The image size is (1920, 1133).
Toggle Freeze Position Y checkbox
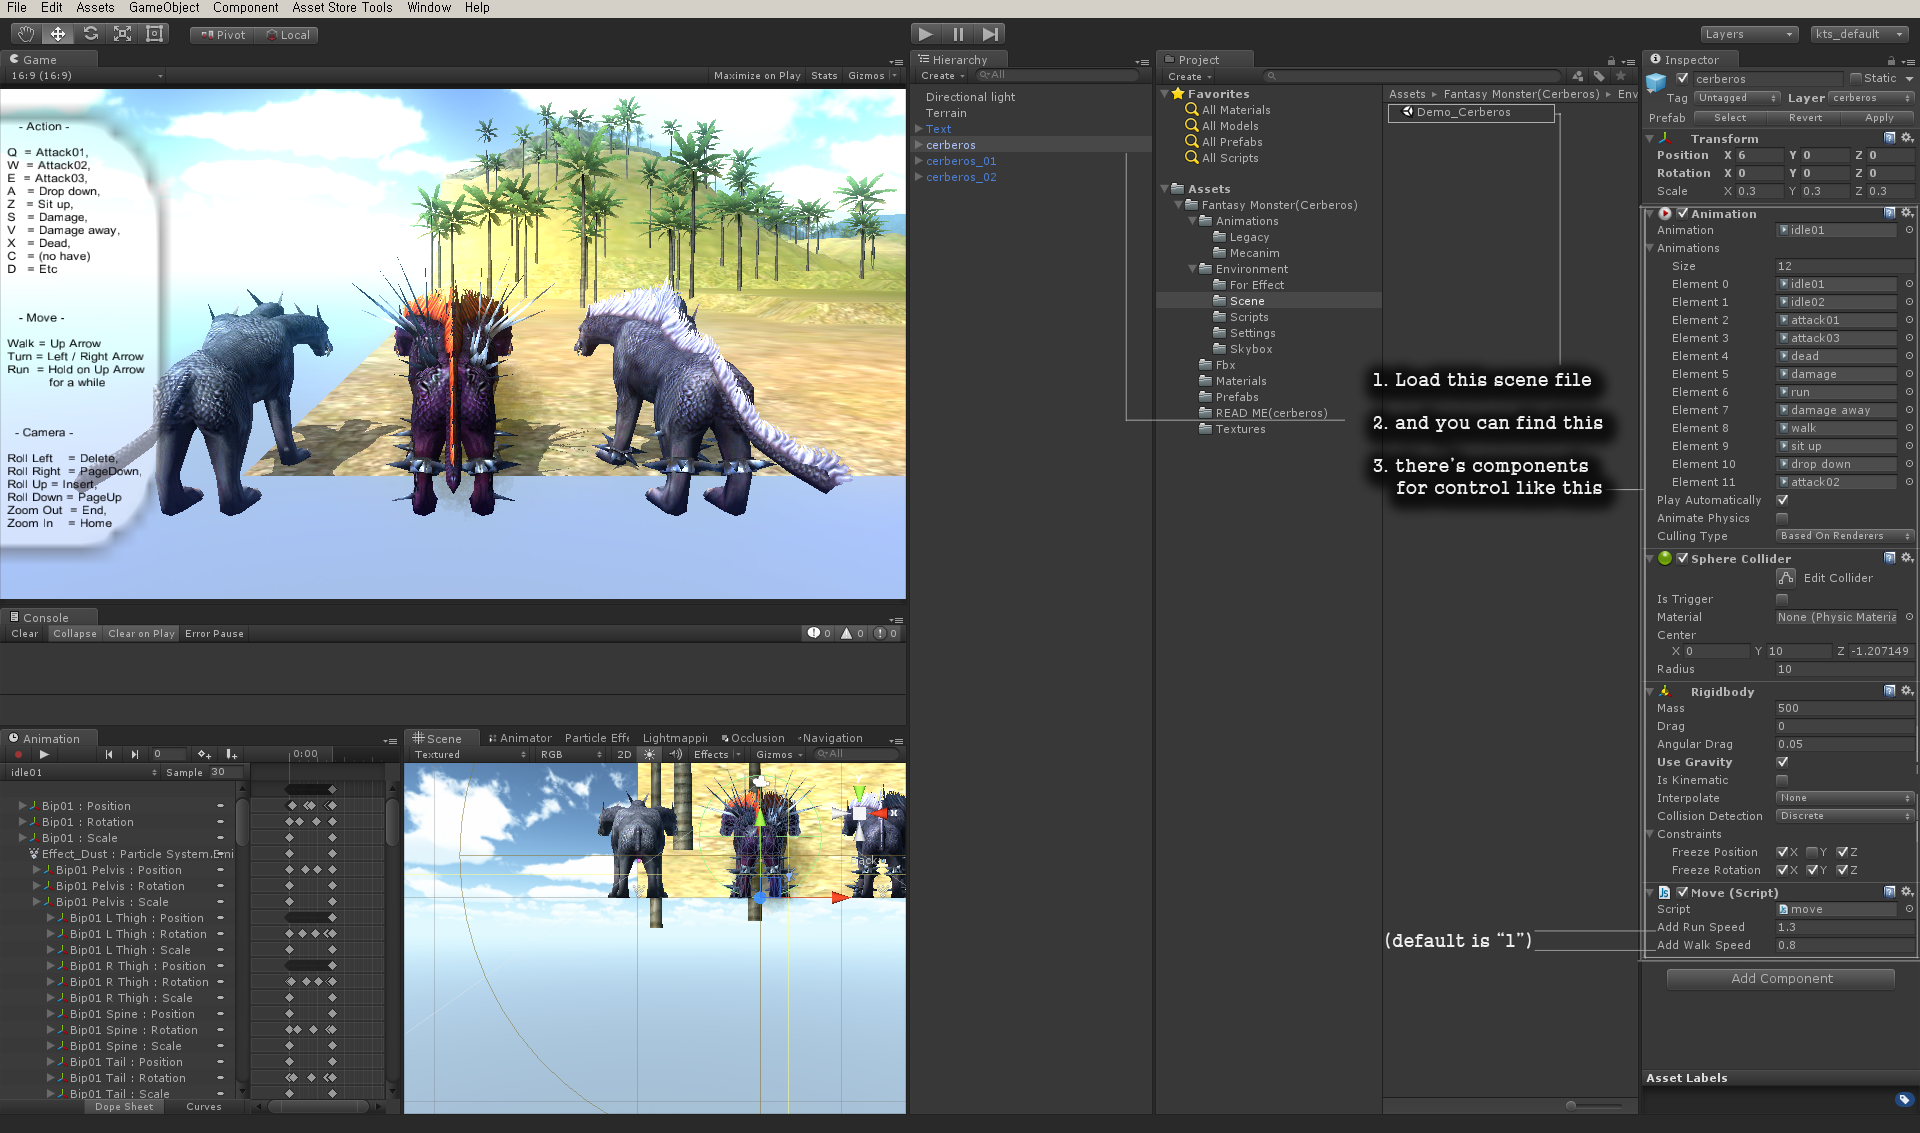click(x=1812, y=852)
